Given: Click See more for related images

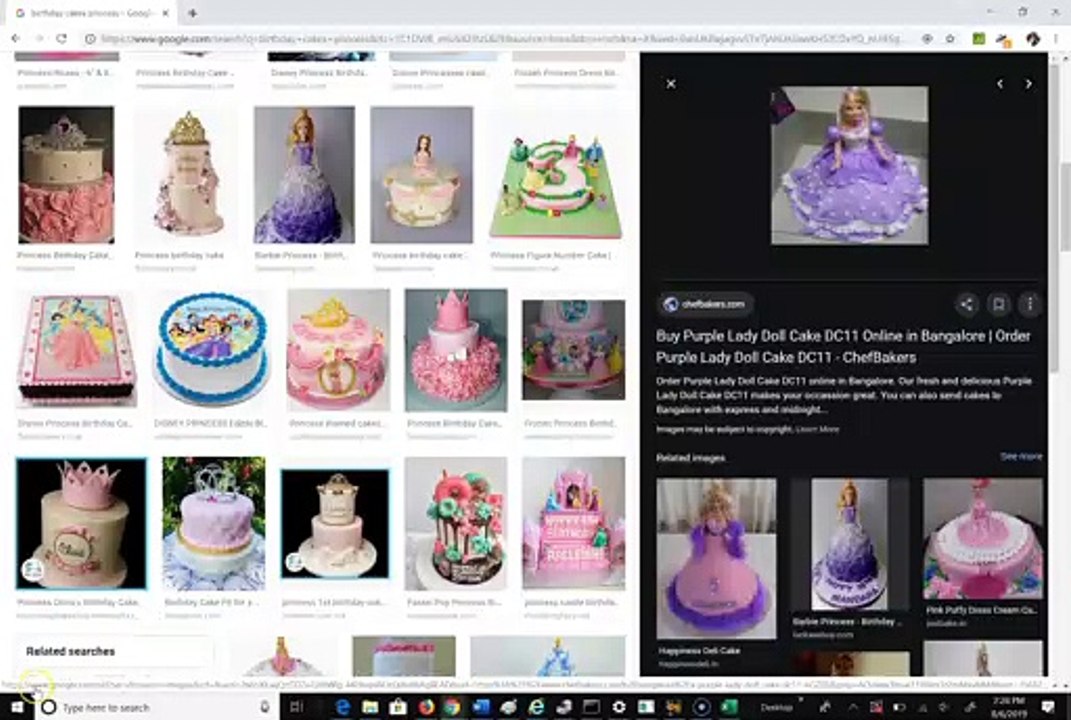Looking at the screenshot, I should pos(1021,456).
